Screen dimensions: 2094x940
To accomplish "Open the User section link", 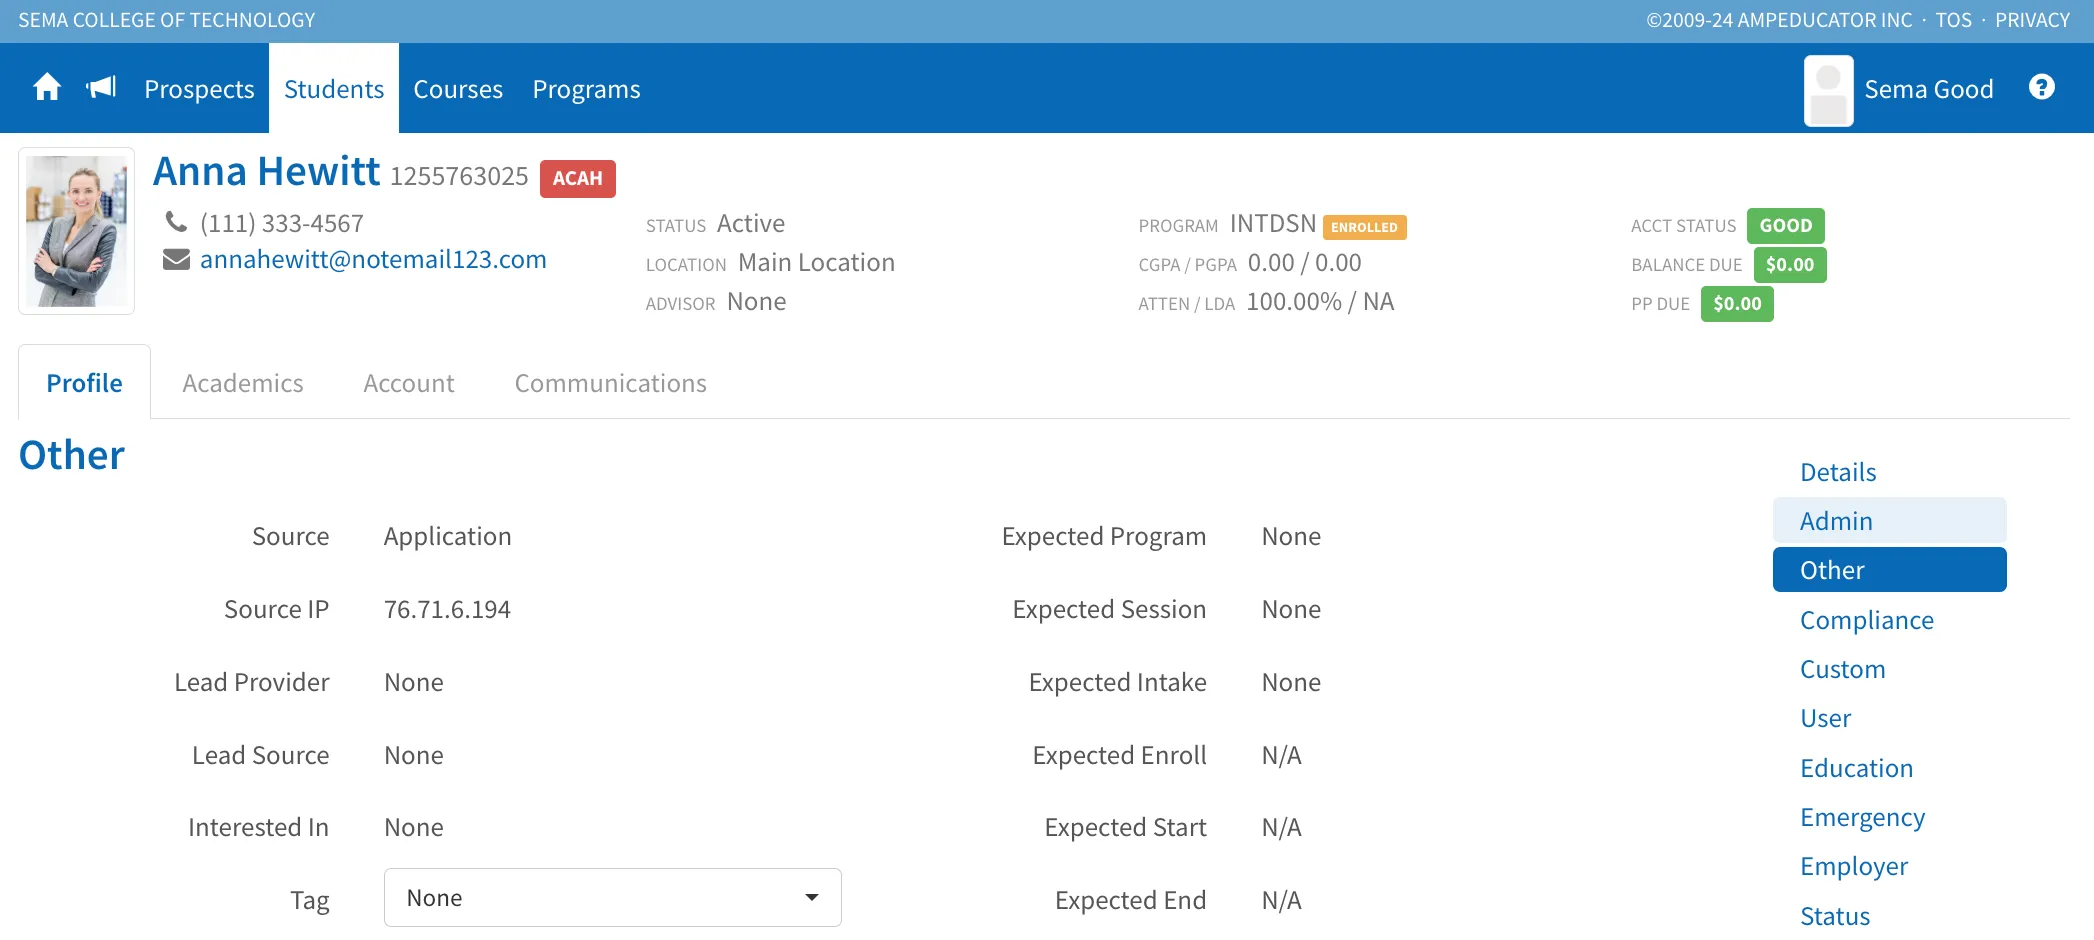I will [1826, 718].
